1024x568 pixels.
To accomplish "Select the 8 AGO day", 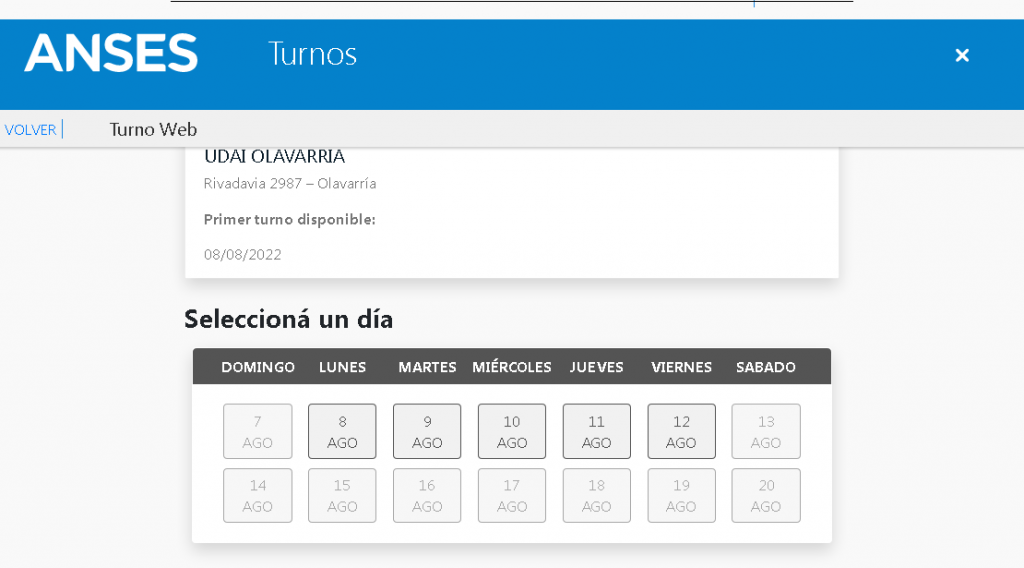I will click(342, 431).
